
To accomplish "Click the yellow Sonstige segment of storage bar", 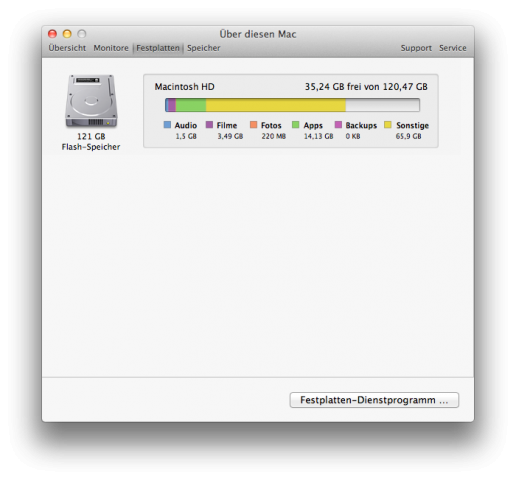I will click(276, 105).
